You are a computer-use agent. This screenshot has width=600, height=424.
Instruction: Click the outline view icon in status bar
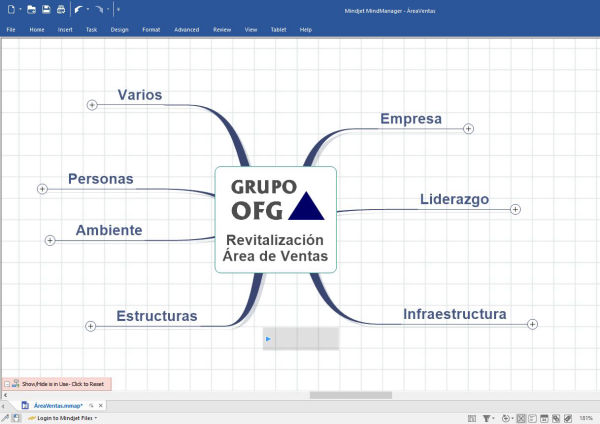532,419
